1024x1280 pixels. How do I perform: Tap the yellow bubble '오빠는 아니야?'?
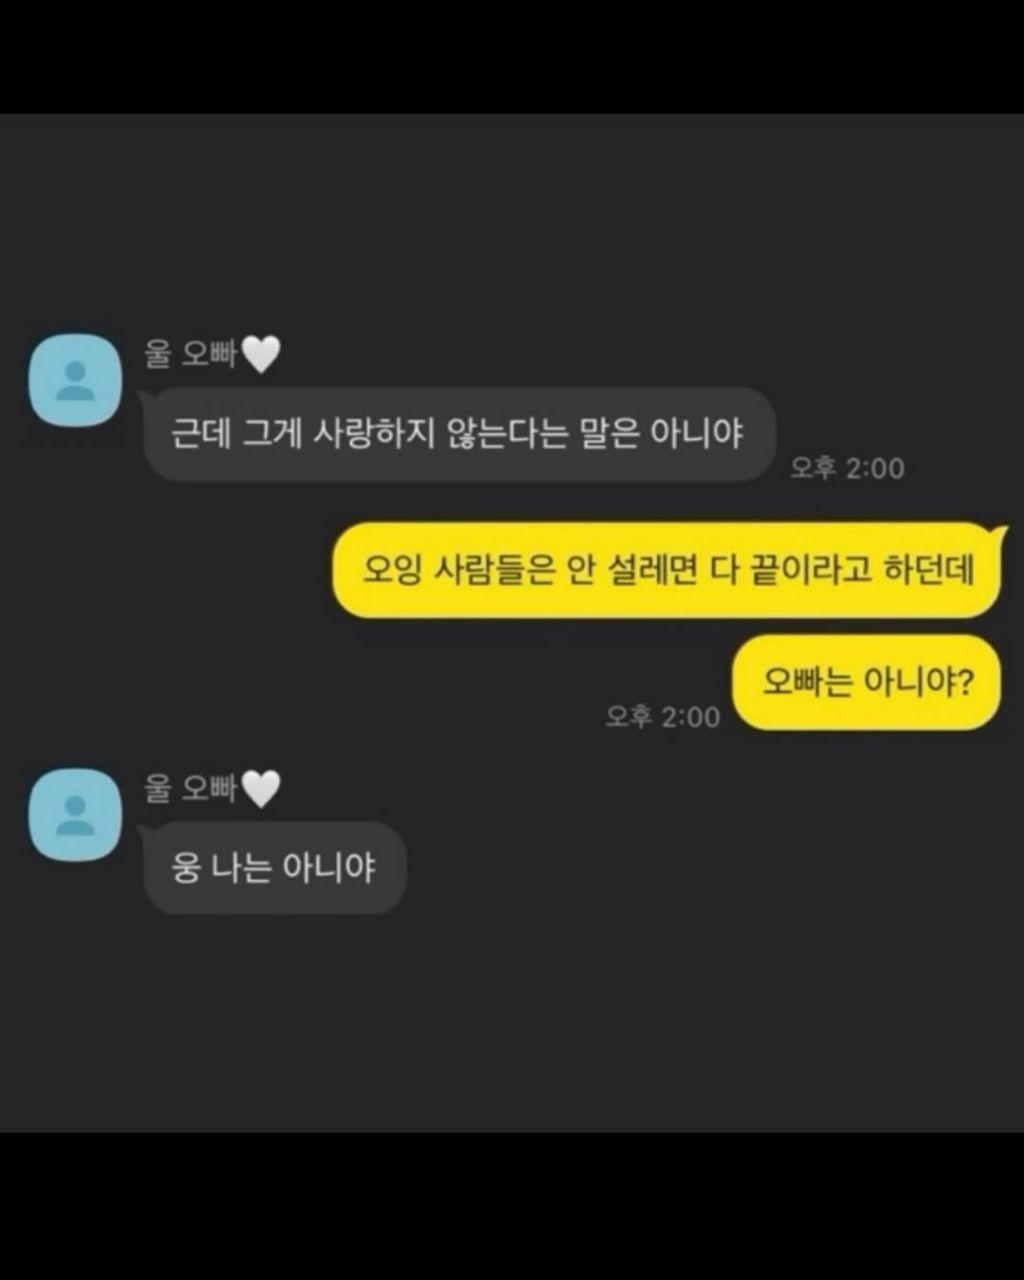point(867,682)
